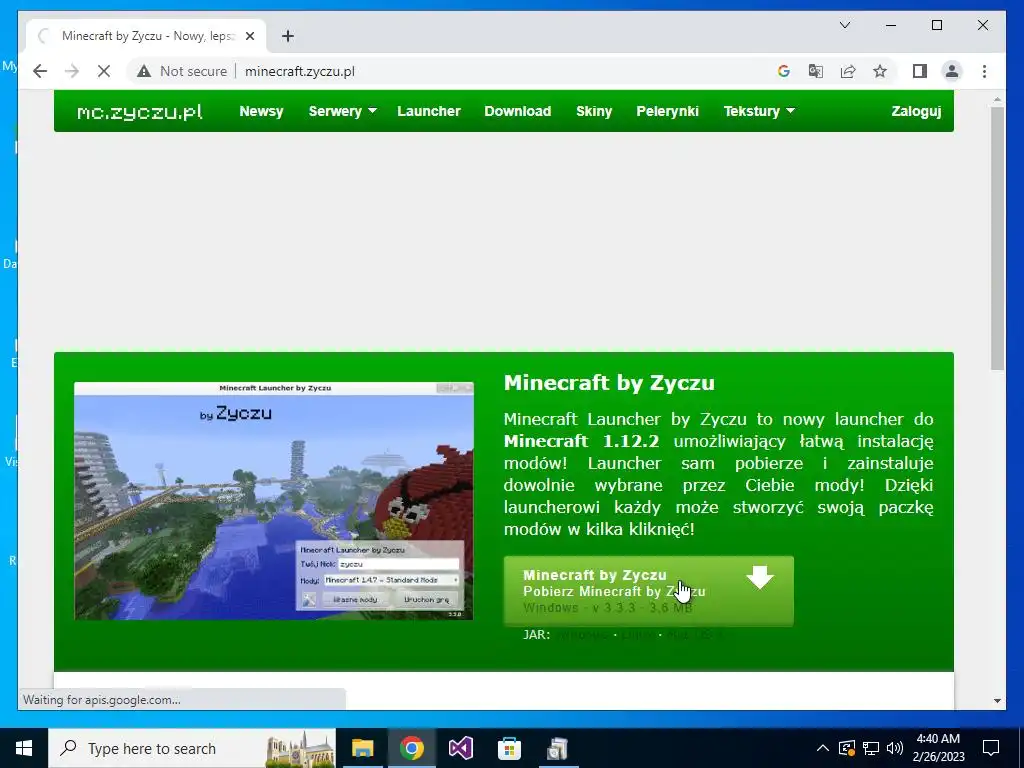The width and height of the screenshot is (1024, 768).
Task: Open Visual Studio from the taskbar
Action: click(x=460, y=748)
